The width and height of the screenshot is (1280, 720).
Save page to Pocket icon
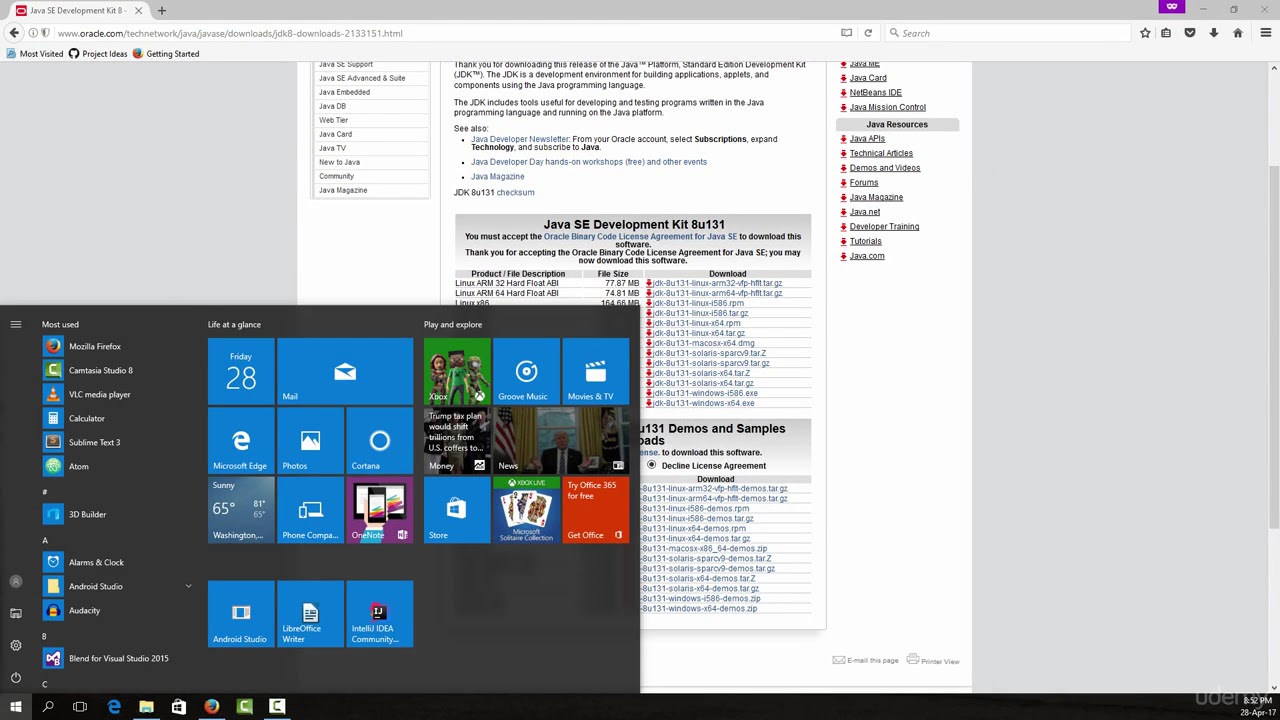(x=1189, y=33)
